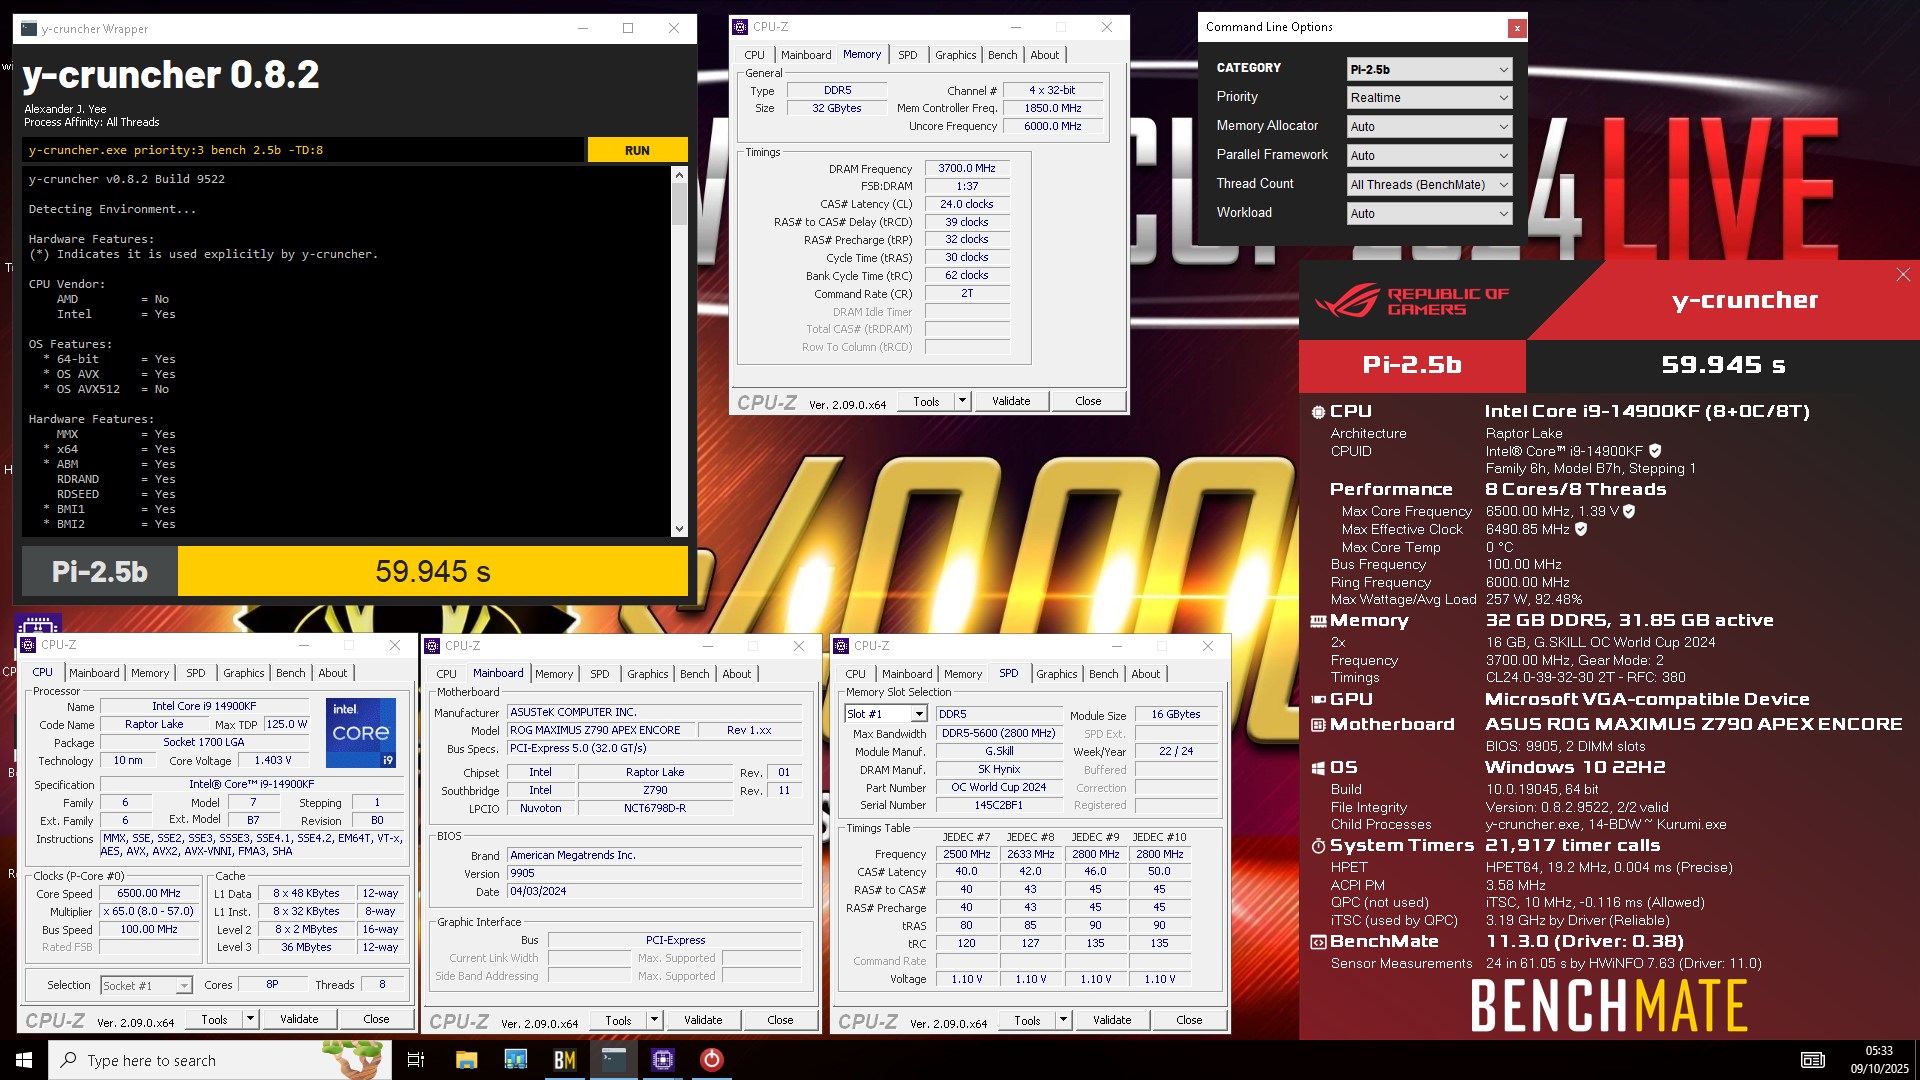Screen dimensions: 1920x1080
Task: Expand Tools arrow in CPU-Z Memory window
Action: [962, 401]
